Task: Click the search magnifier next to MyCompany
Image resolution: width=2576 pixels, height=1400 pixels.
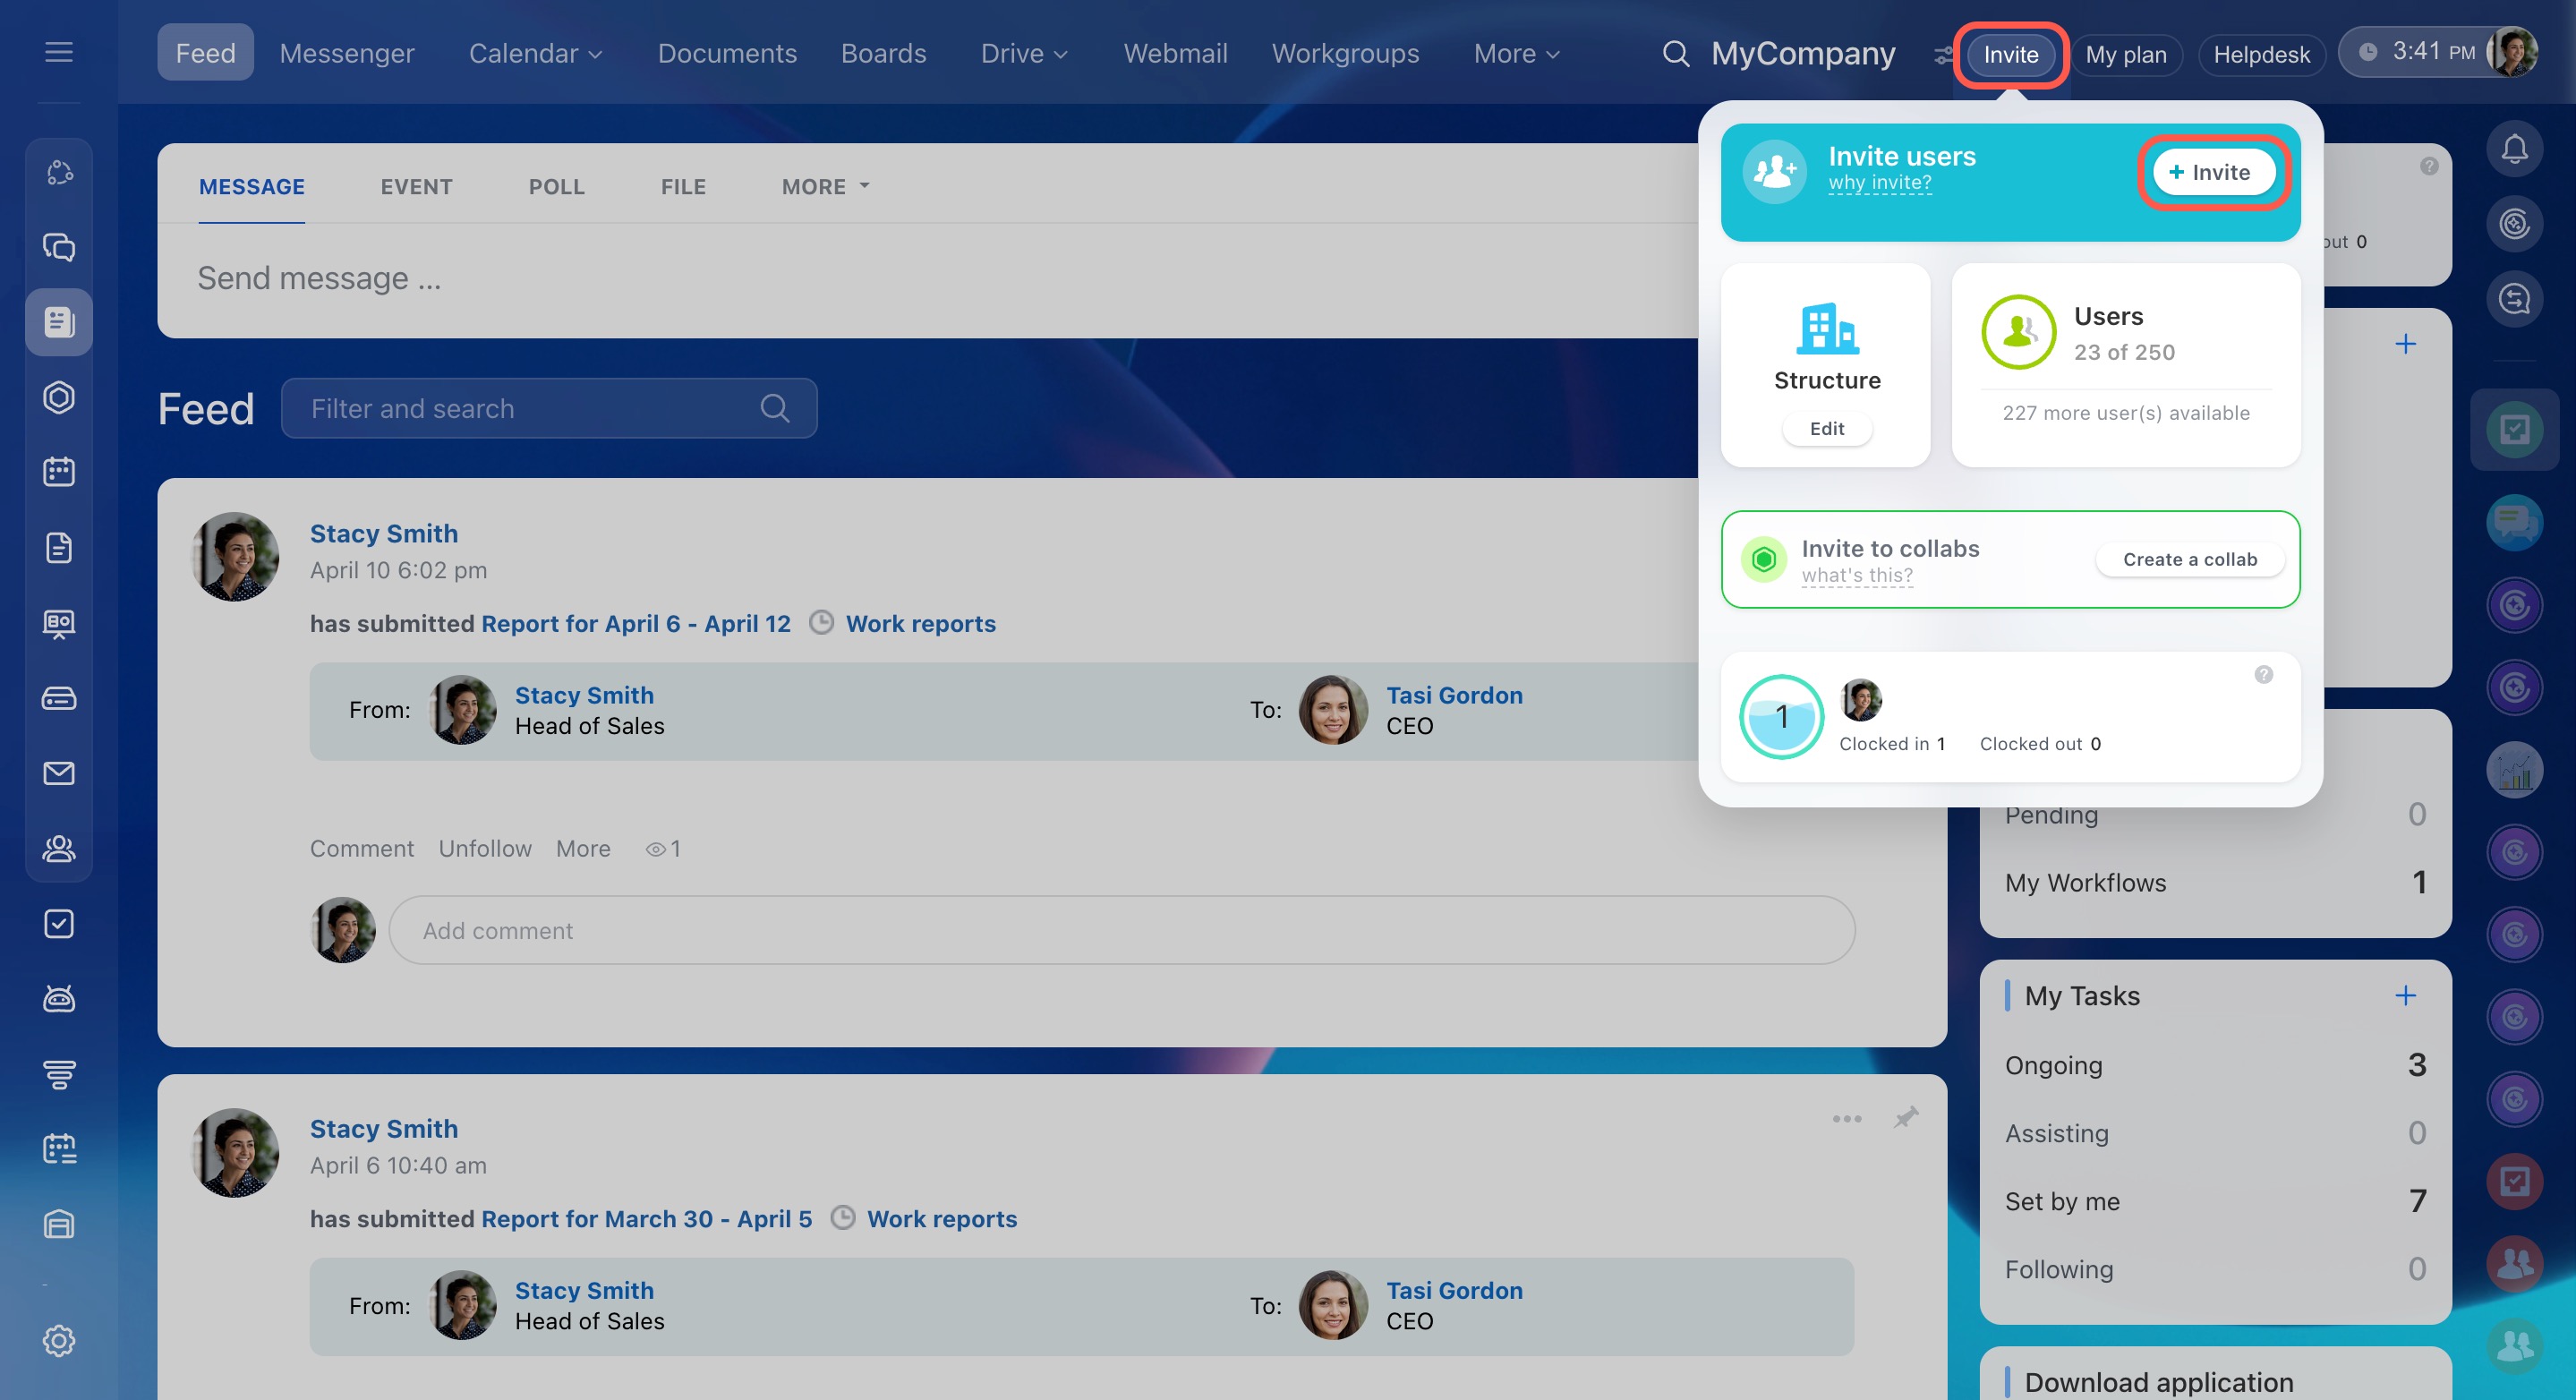Action: tap(1675, 54)
